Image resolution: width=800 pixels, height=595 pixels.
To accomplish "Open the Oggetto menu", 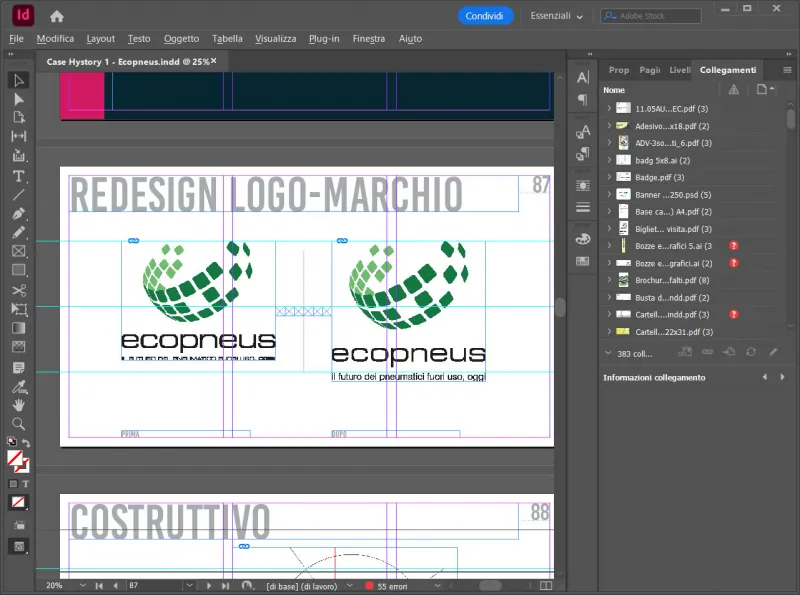I will [181, 39].
